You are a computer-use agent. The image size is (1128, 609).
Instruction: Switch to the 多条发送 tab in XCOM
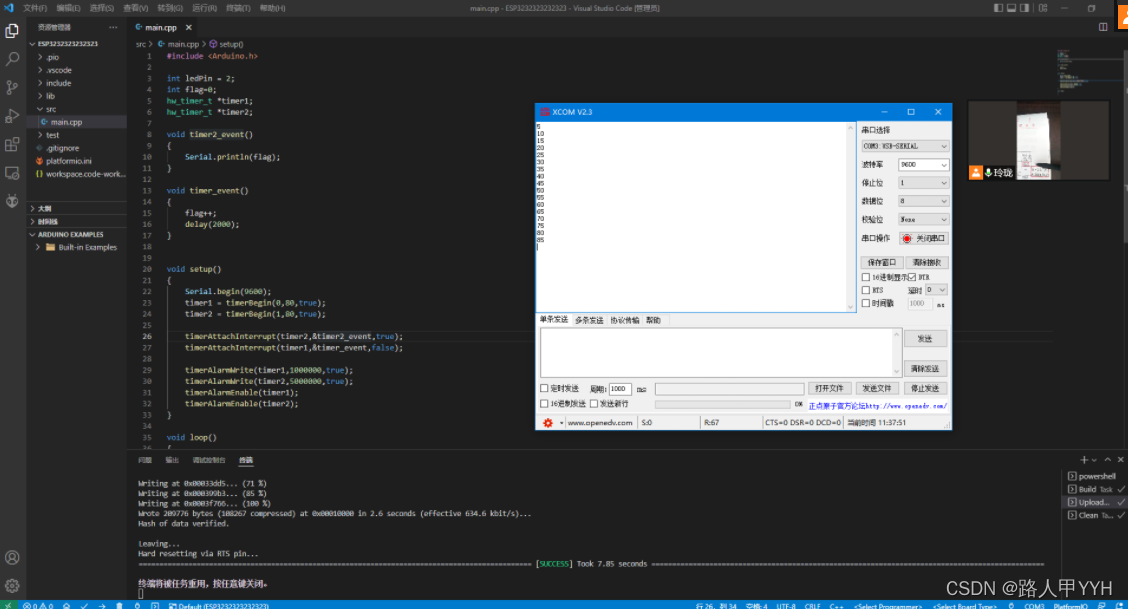click(x=589, y=320)
